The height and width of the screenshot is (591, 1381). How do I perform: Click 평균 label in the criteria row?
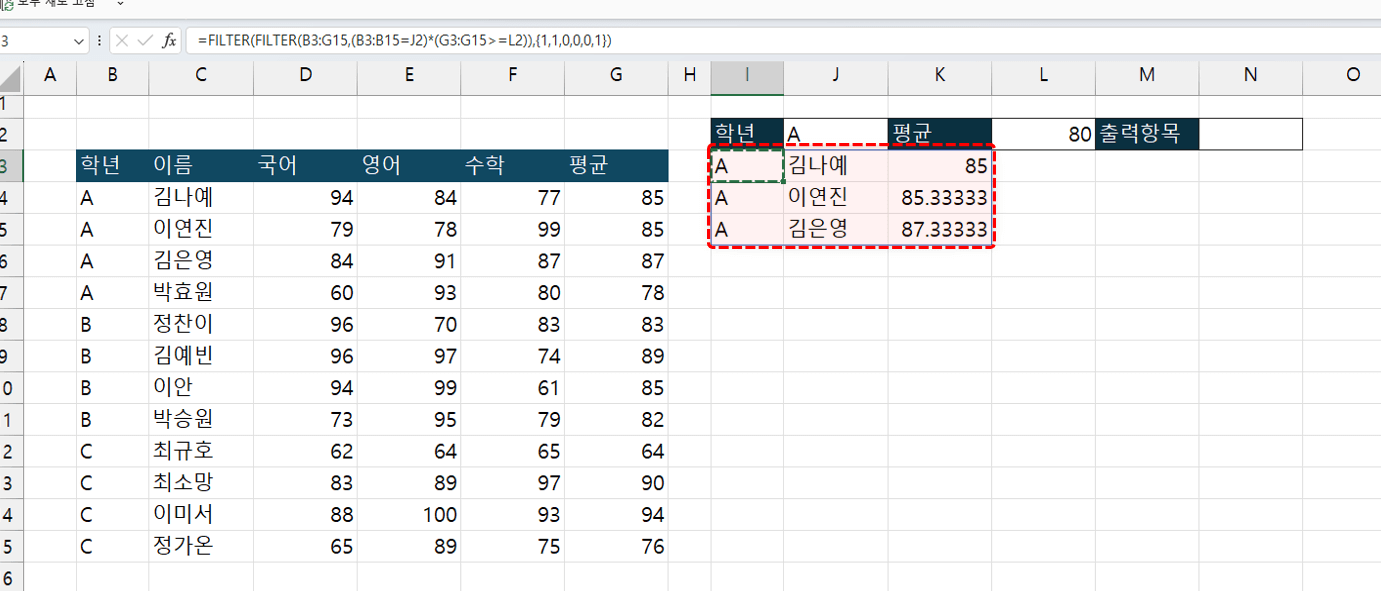[x=940, y=134]
